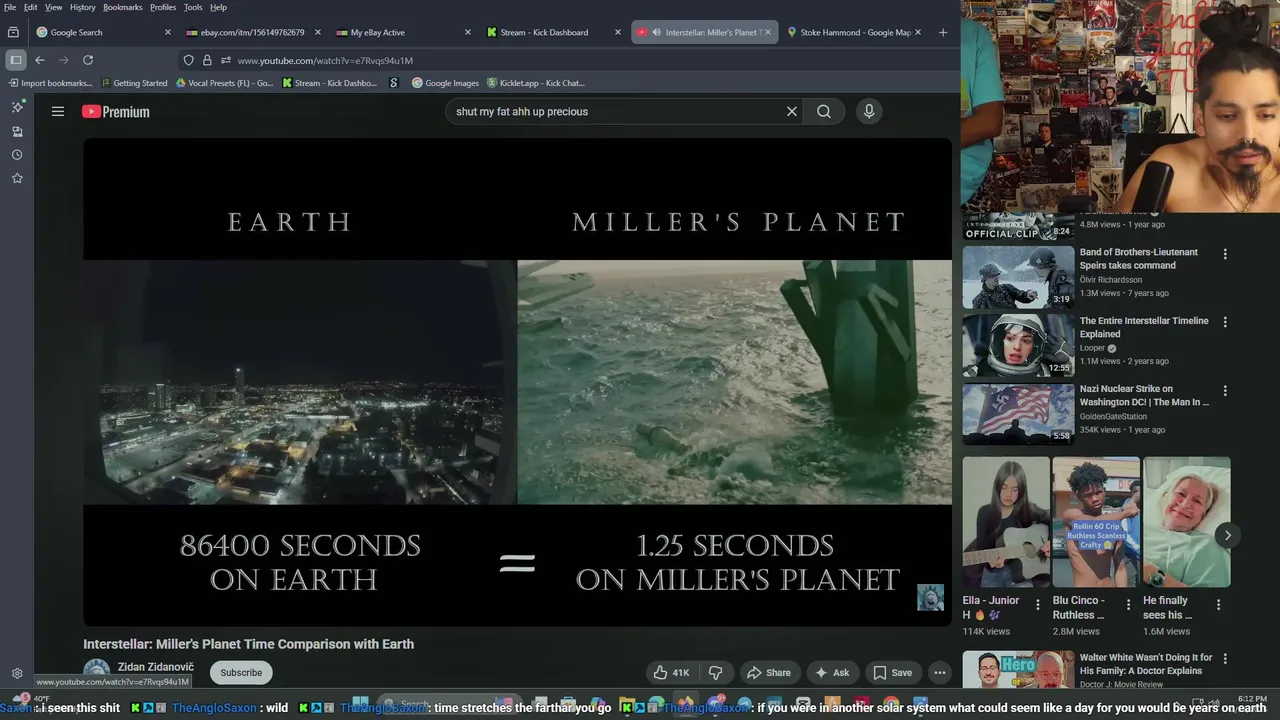Open the Tools menu
The height and width of the screenshot is (720, 1280).
[x=193, y=7]
